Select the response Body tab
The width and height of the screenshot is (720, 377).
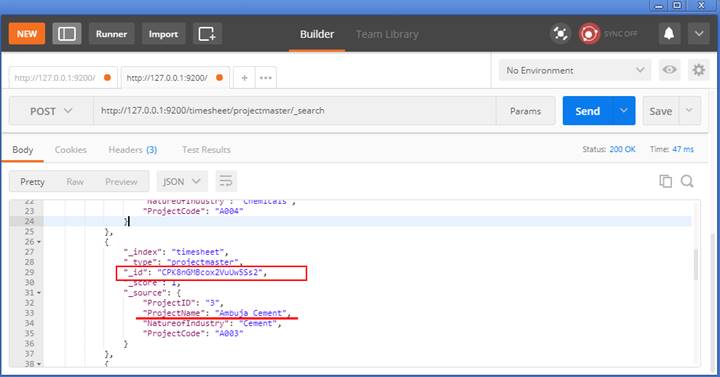(x=22, y=150)
